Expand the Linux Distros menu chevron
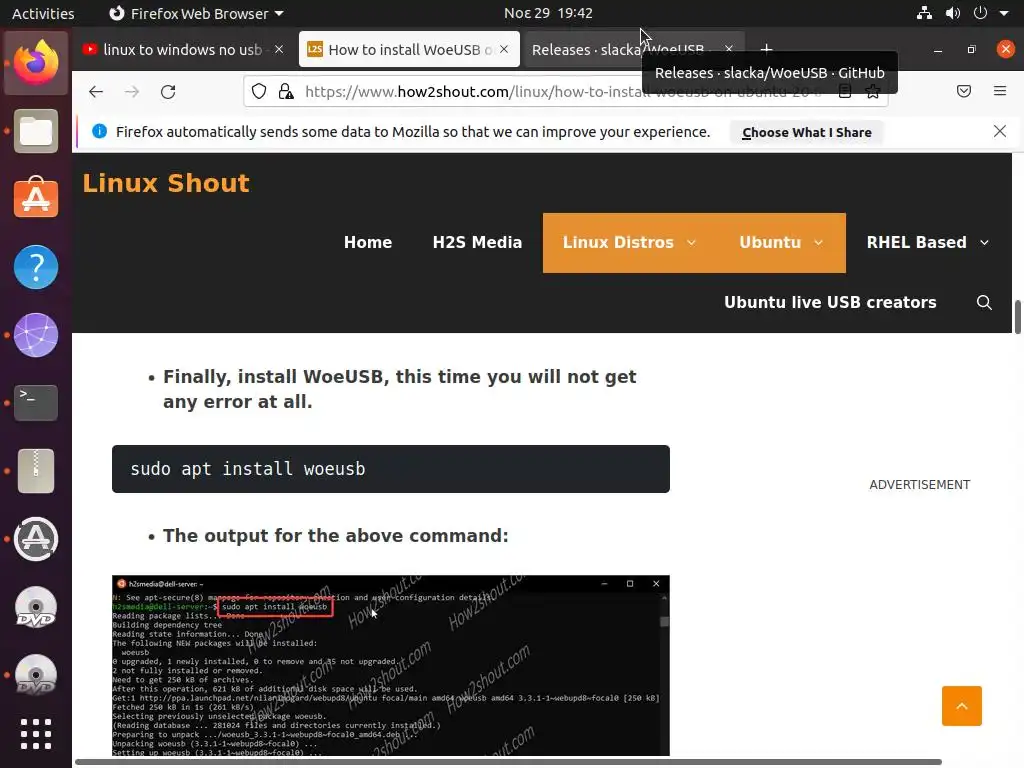This screenshot has height=768, width=1024. click(691, 243)
